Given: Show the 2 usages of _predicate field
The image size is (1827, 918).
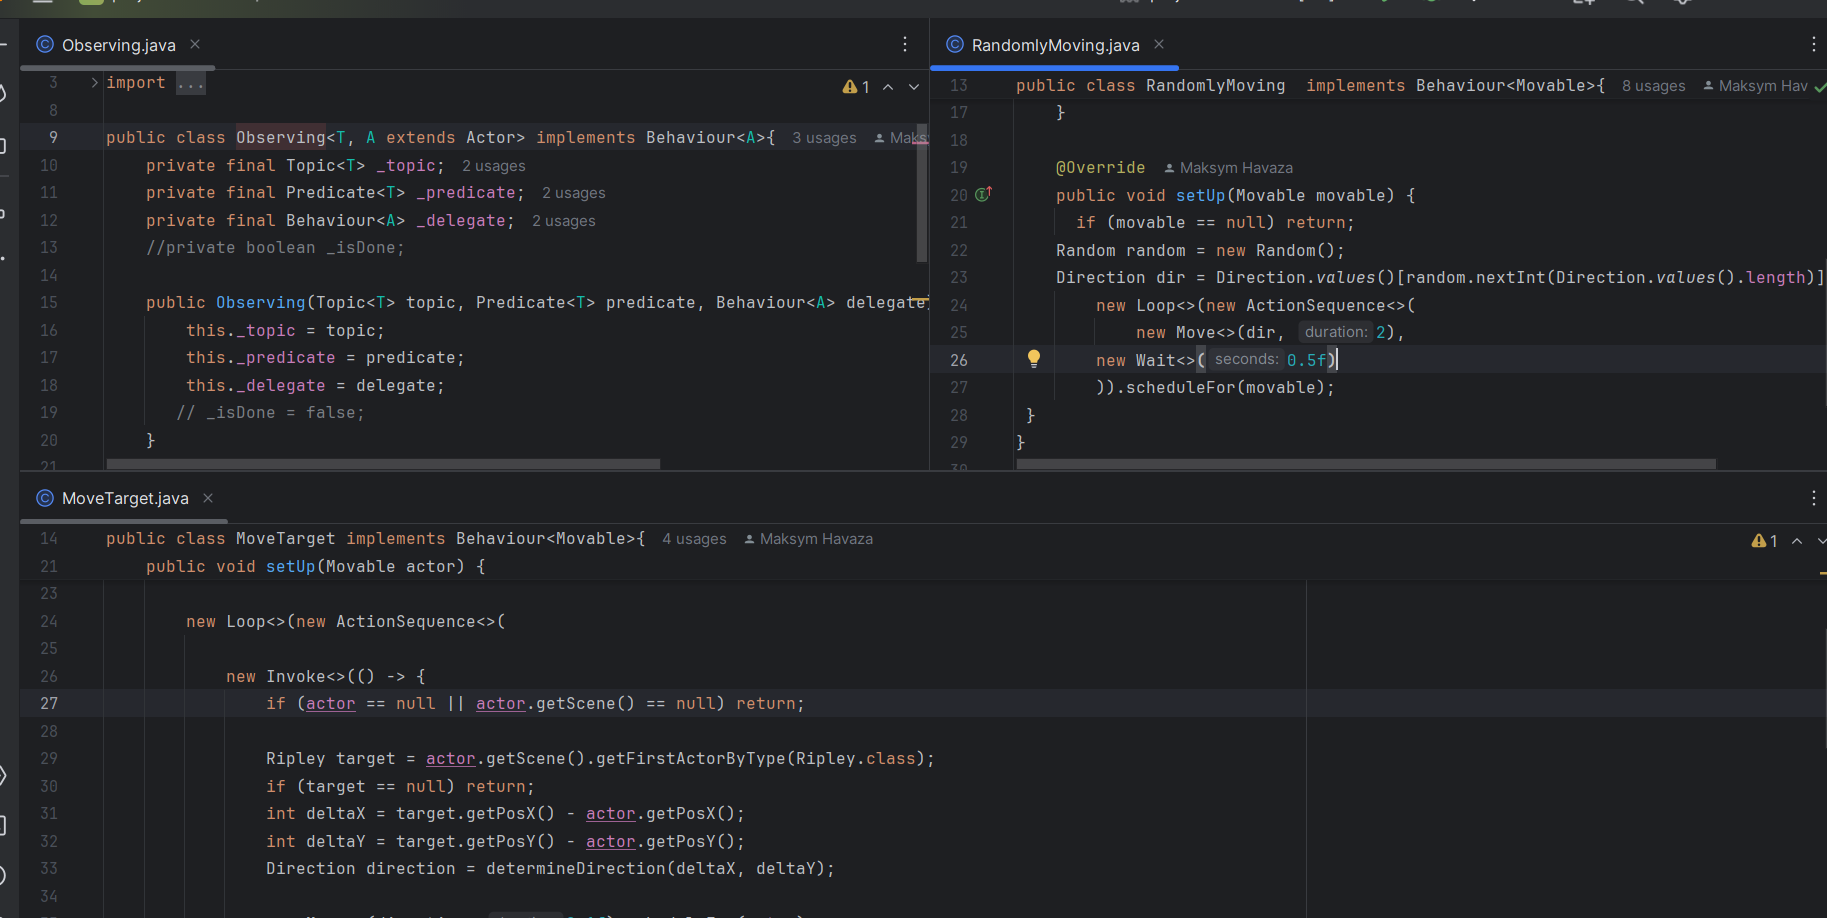Looking at the screenshot, I should point(573,193).
